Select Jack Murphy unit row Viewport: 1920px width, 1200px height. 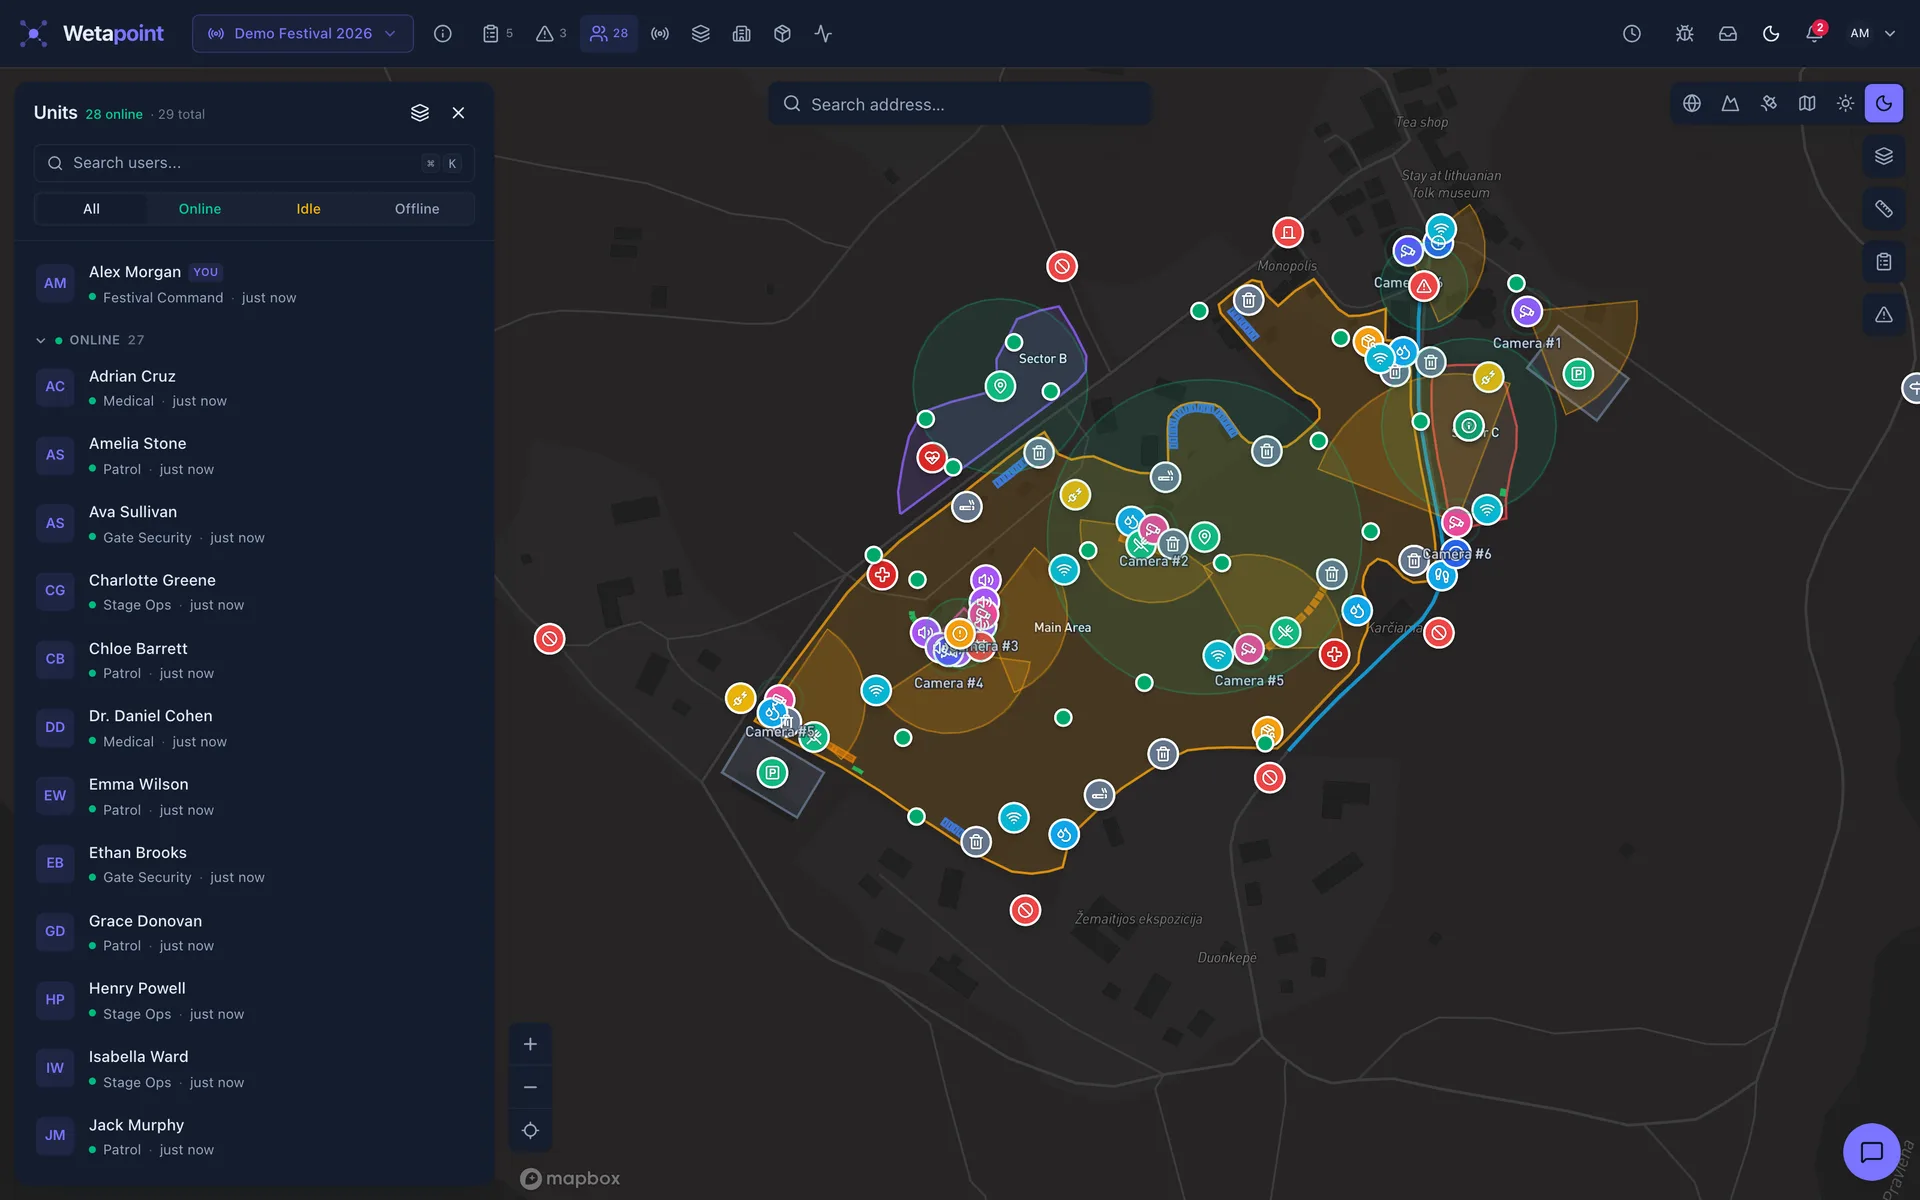[254, 1137]
